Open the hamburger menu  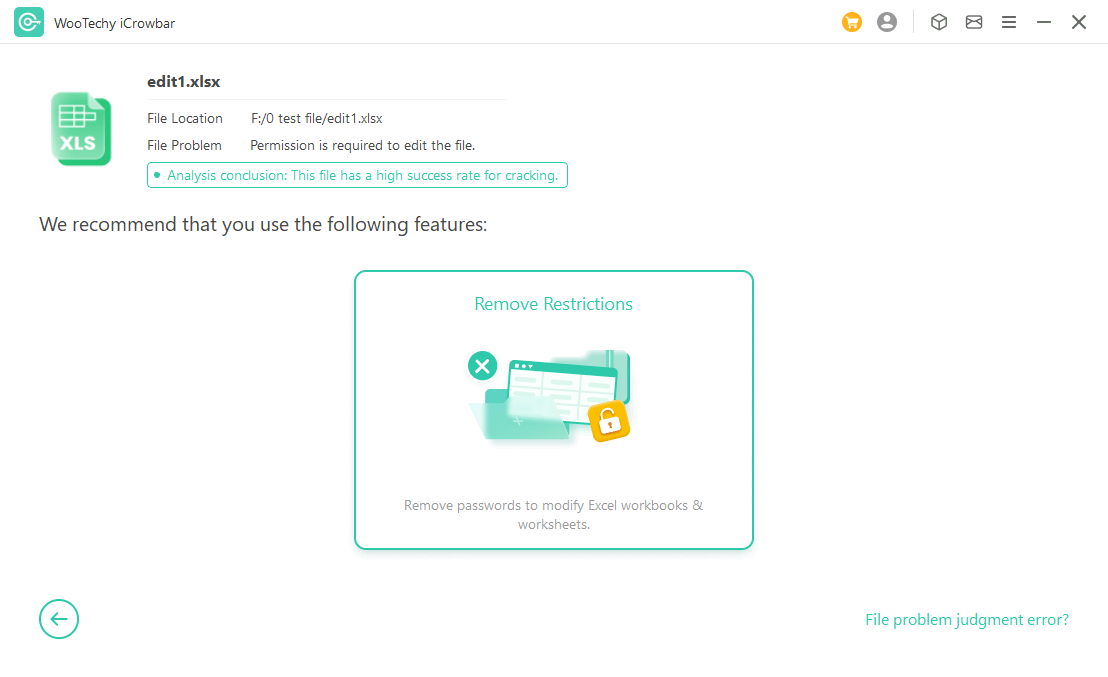(1009, 22)
